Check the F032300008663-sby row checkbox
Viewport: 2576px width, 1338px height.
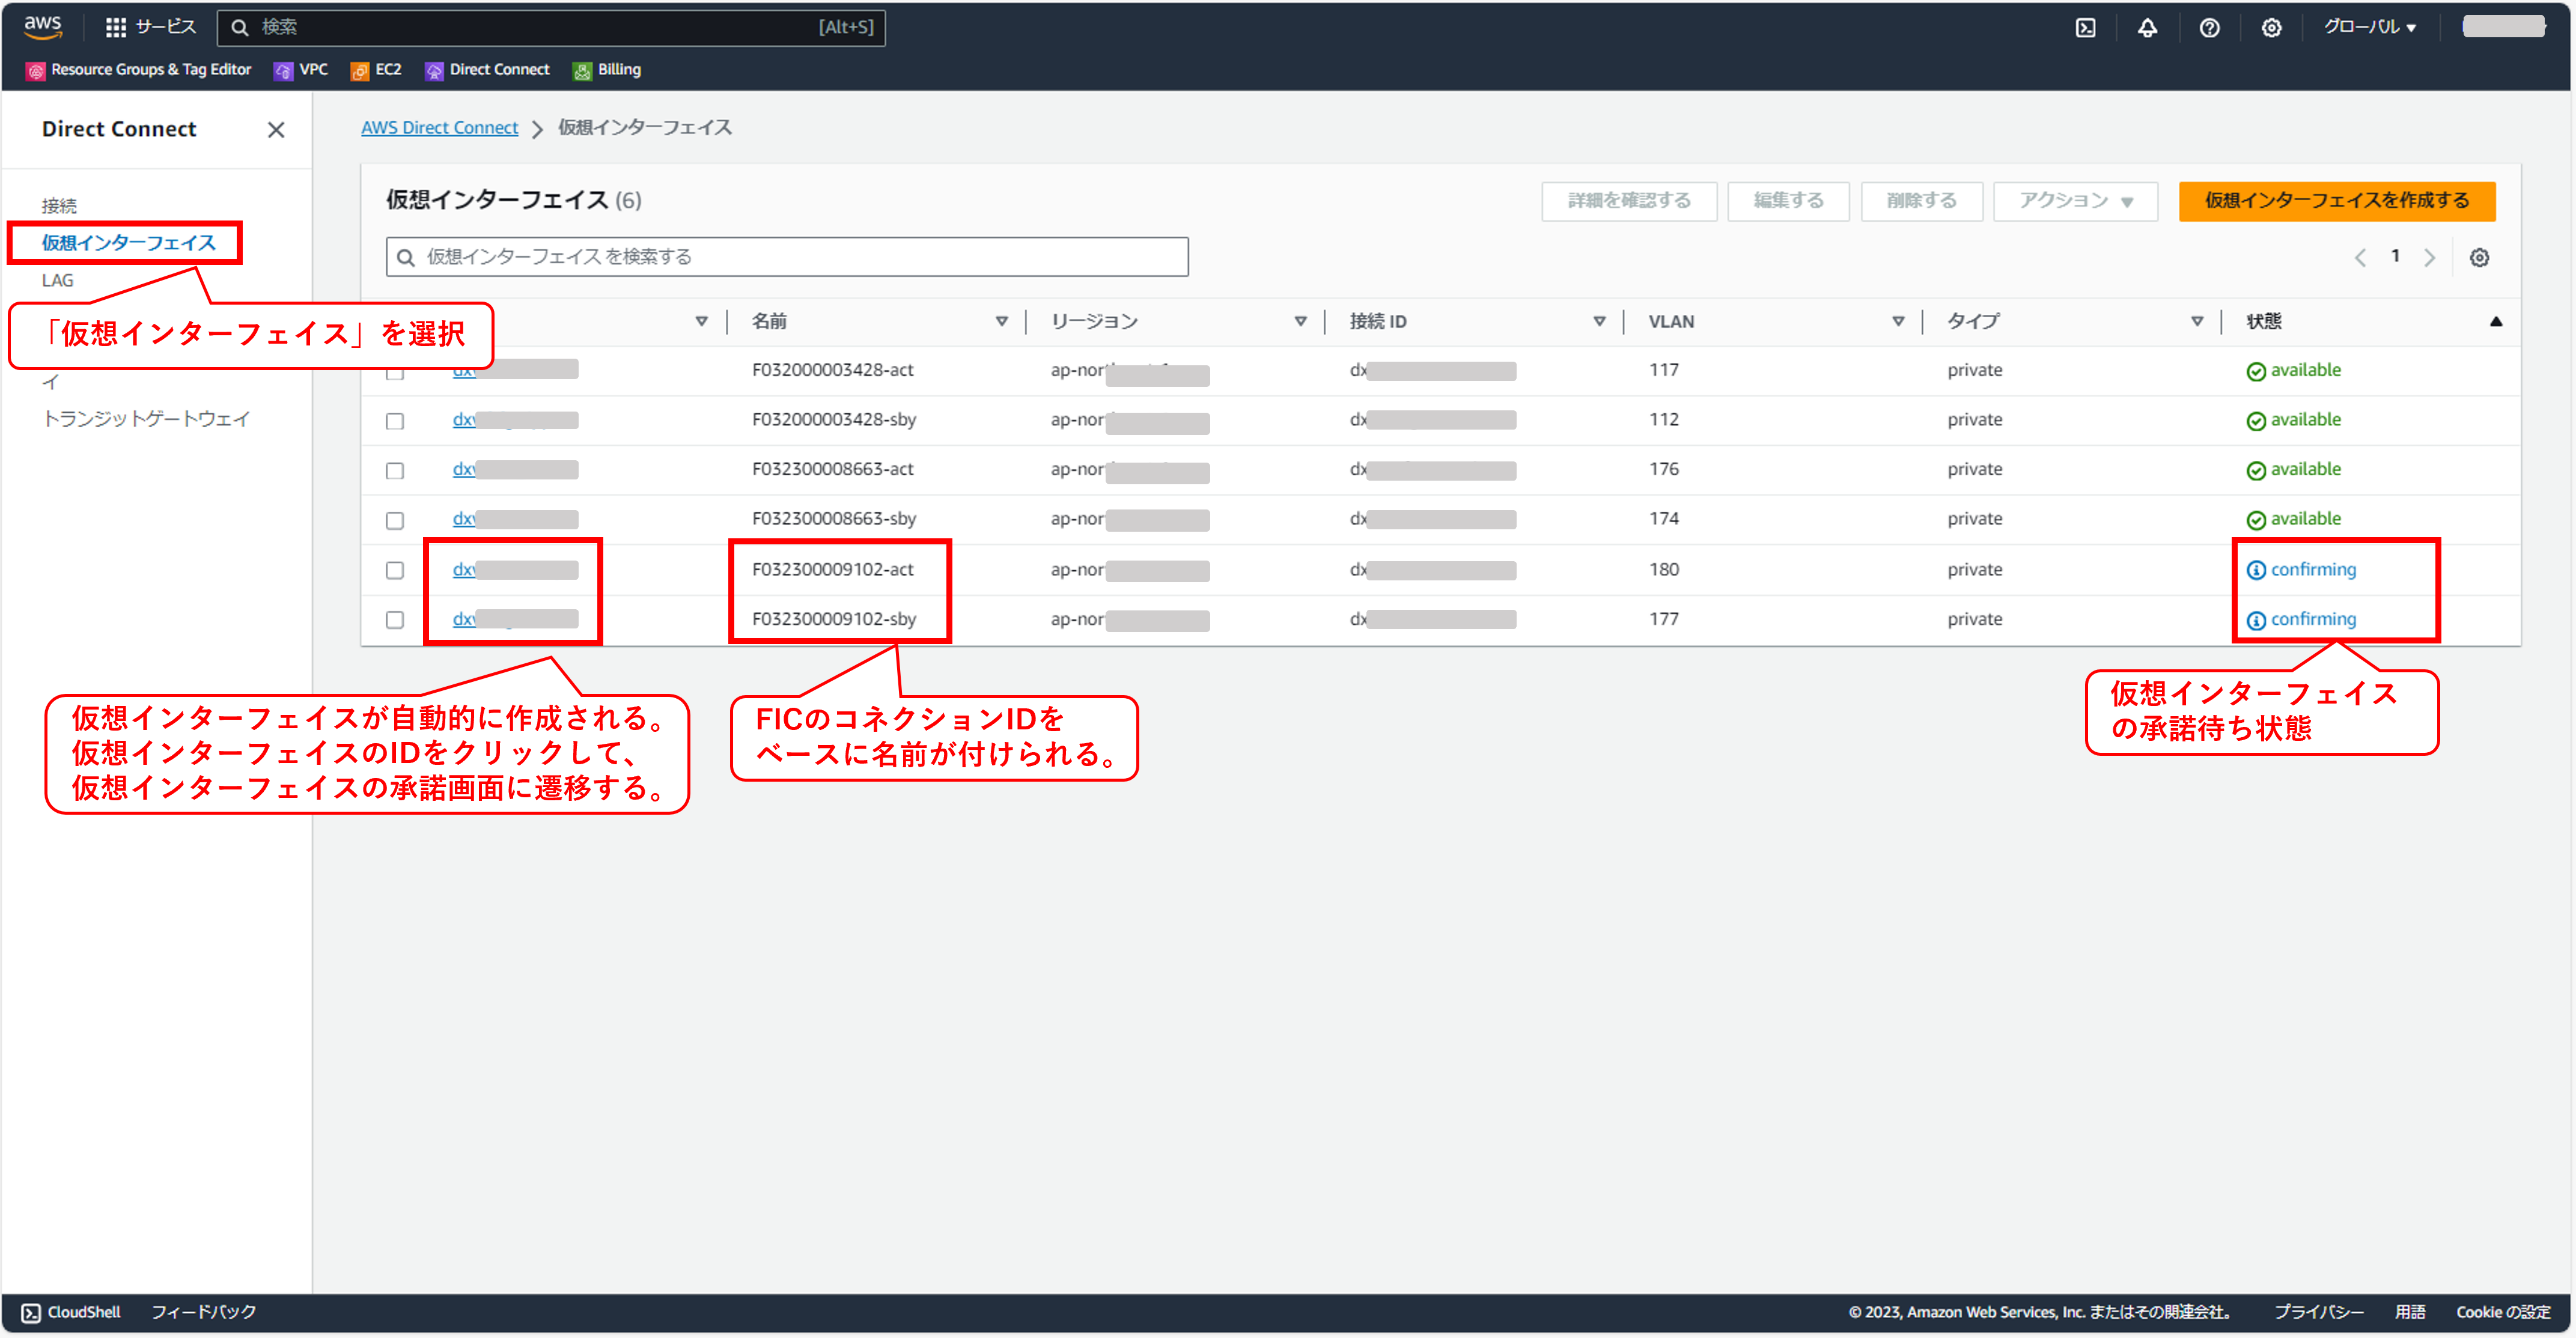(394, 519)
